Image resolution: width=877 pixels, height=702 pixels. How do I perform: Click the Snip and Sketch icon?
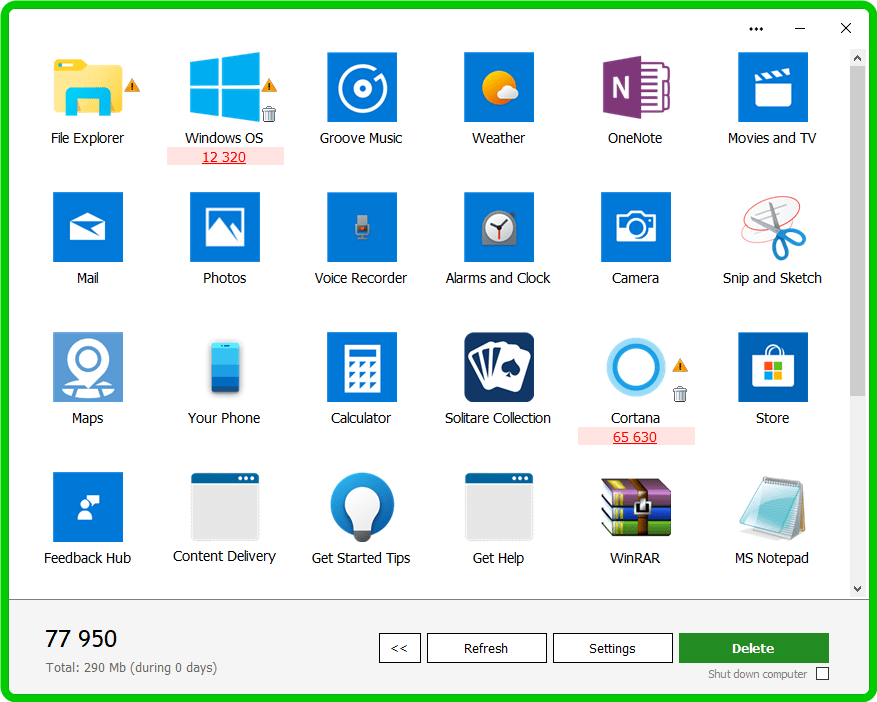point(774,228)
